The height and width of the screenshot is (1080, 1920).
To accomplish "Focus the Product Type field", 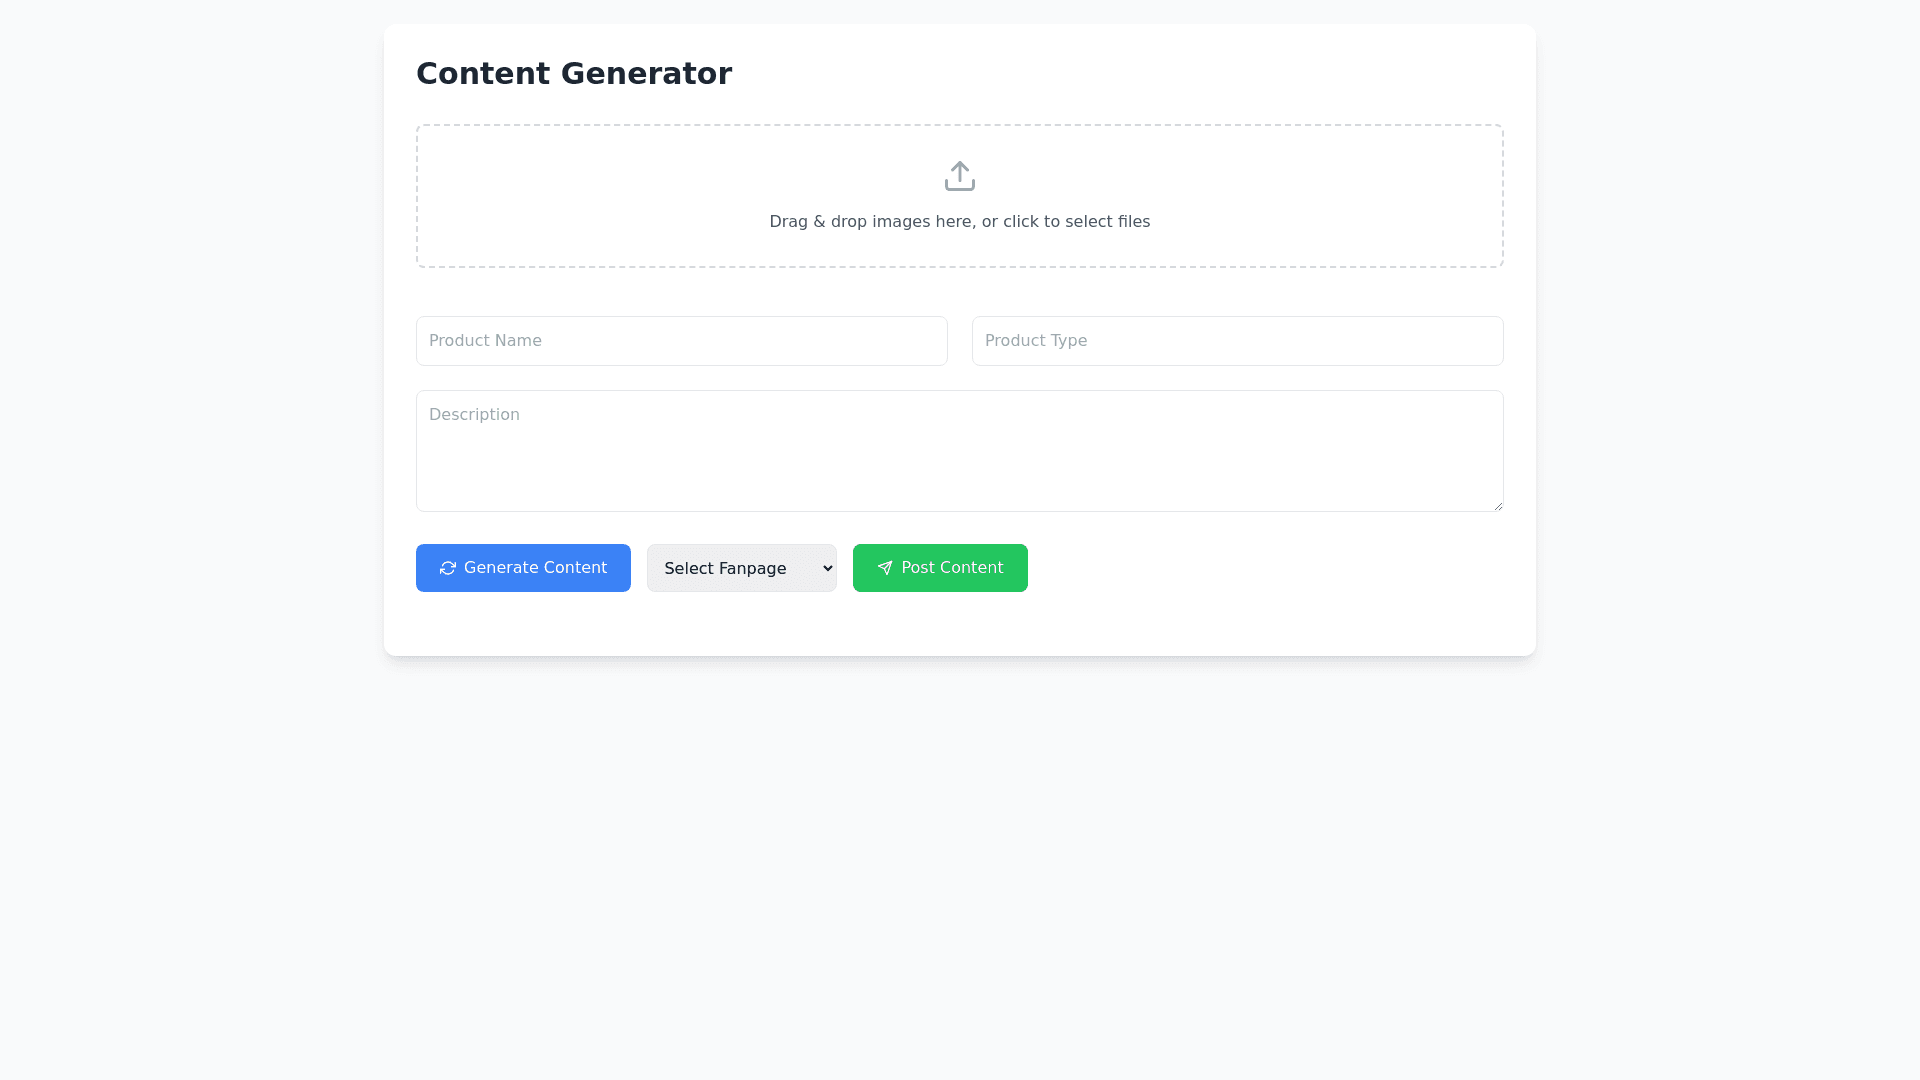I will pos(1237,341).
